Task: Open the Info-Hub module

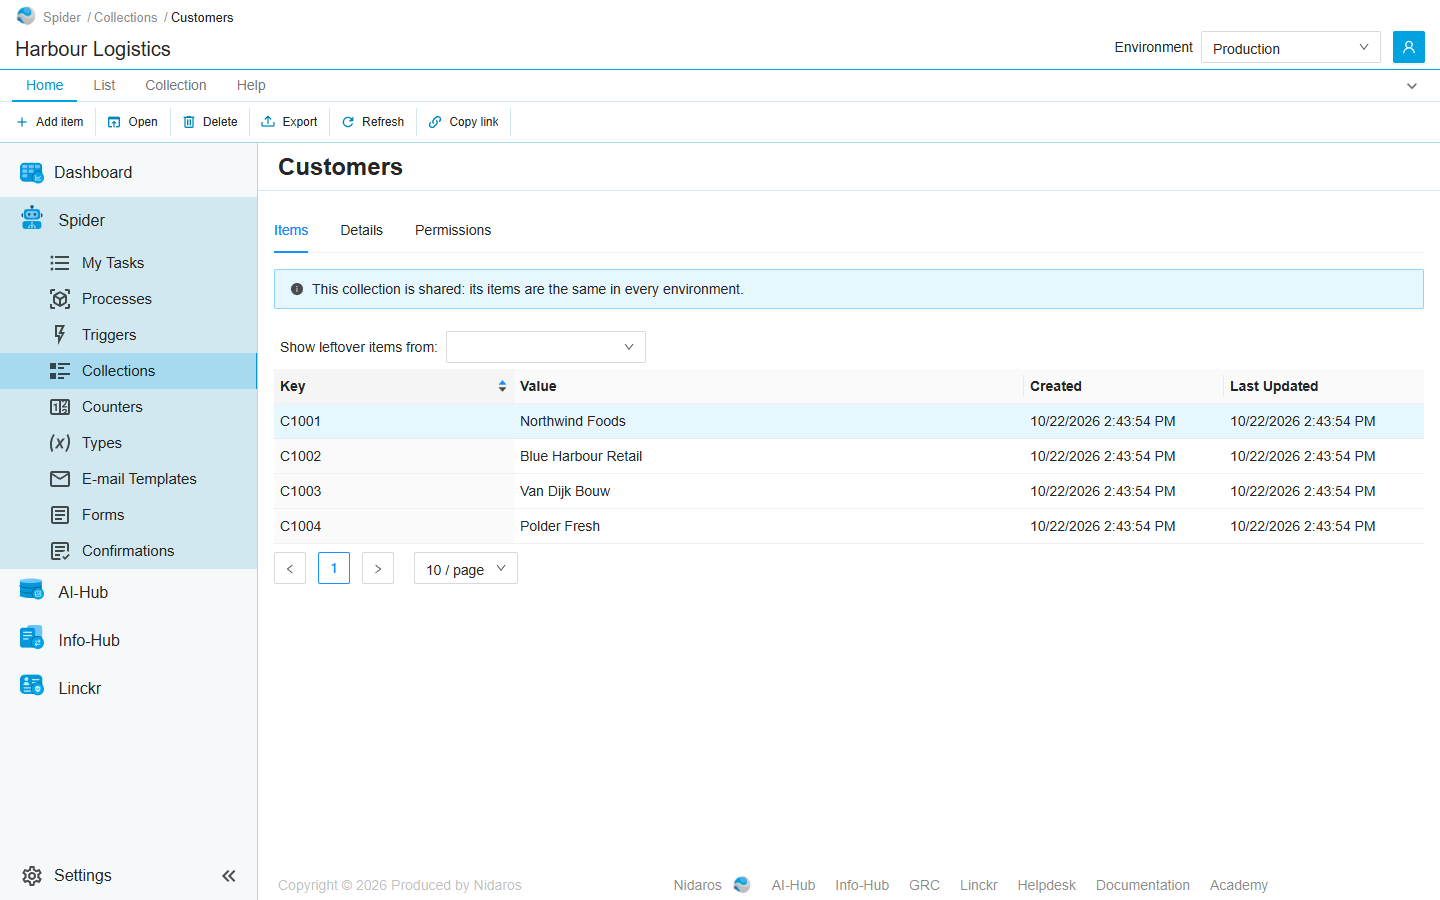Action: [x=128, y=641]
